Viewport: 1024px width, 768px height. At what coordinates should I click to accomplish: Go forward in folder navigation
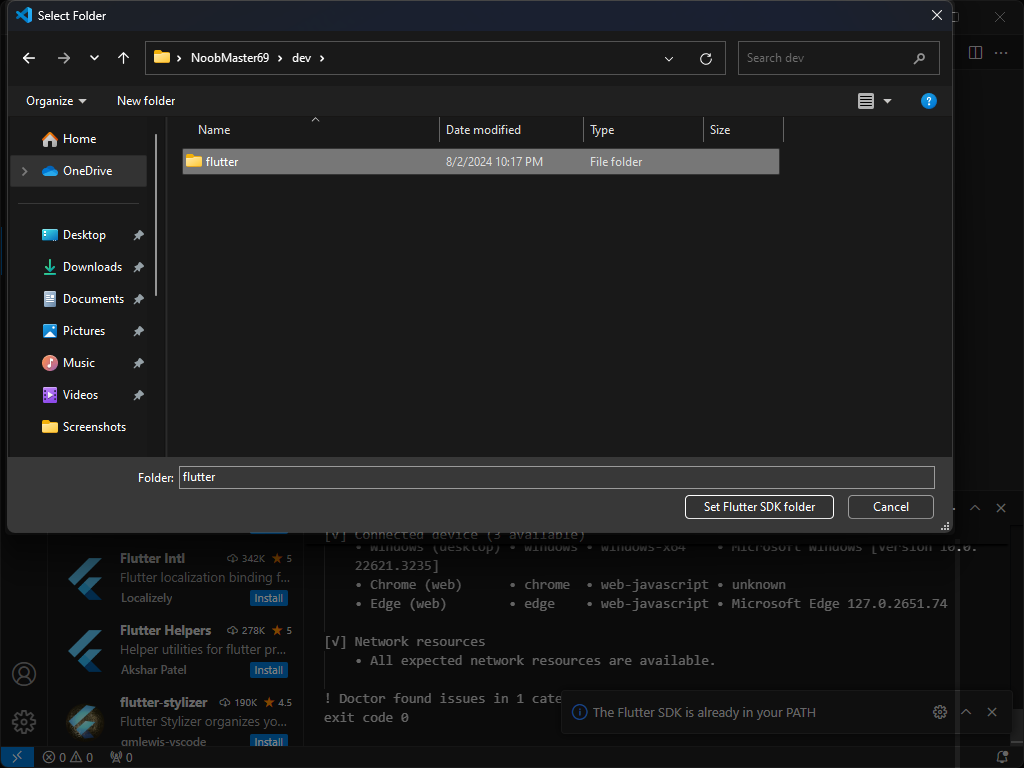[x=63, y=58]
